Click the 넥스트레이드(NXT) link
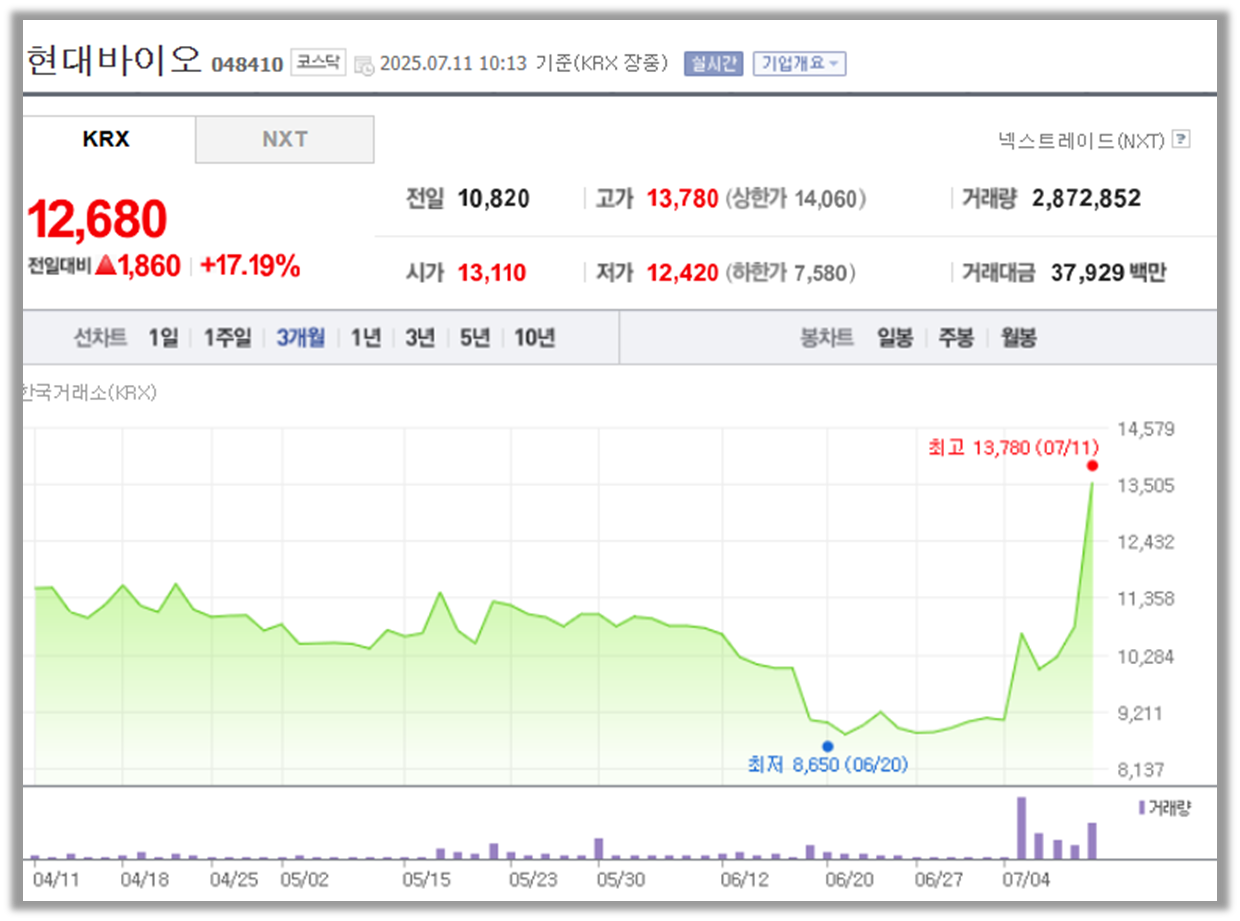This screenshot has height=921, width=1240. click(x=1081, y=140)
